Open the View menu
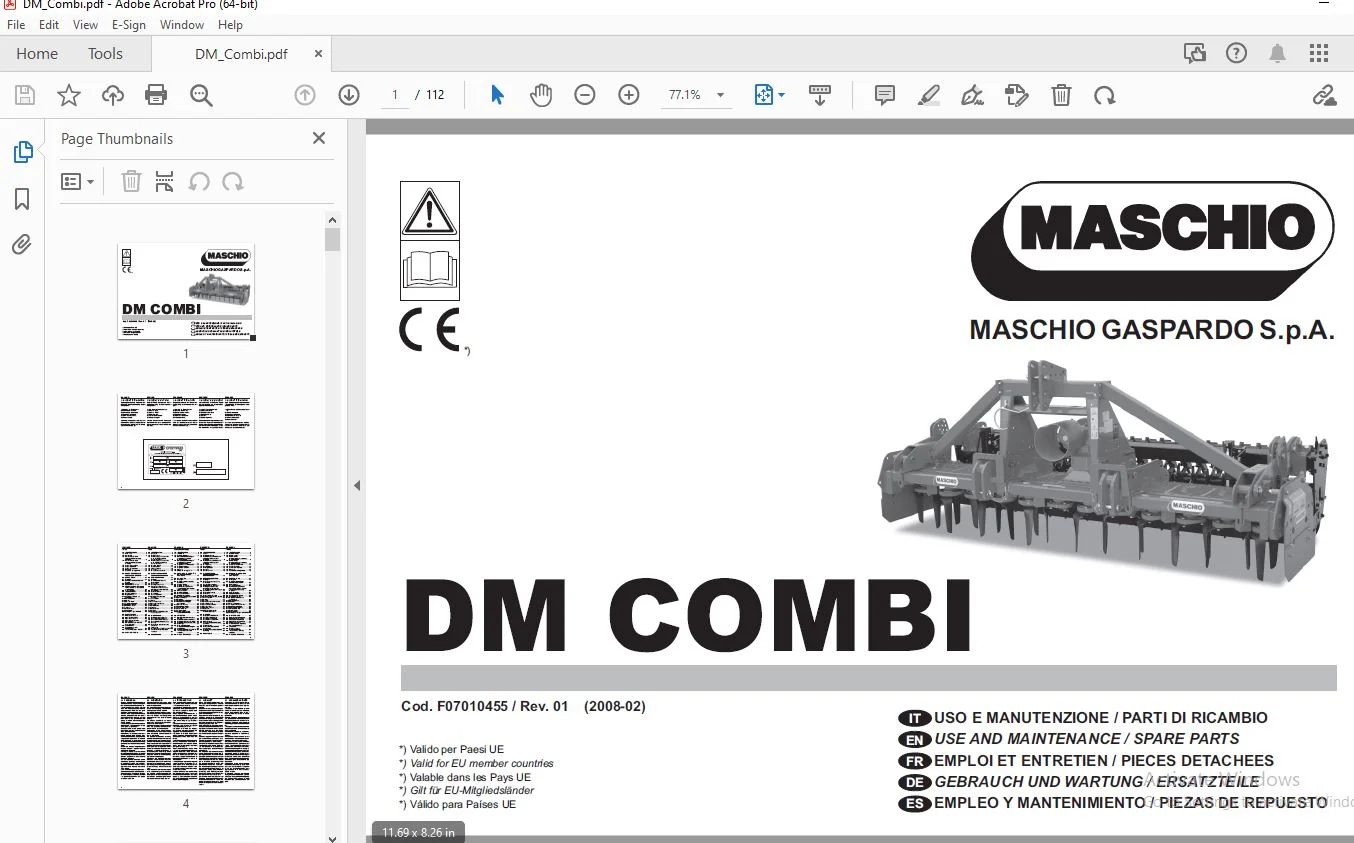This screenshot has width=1354, height=843. point(86,25)
